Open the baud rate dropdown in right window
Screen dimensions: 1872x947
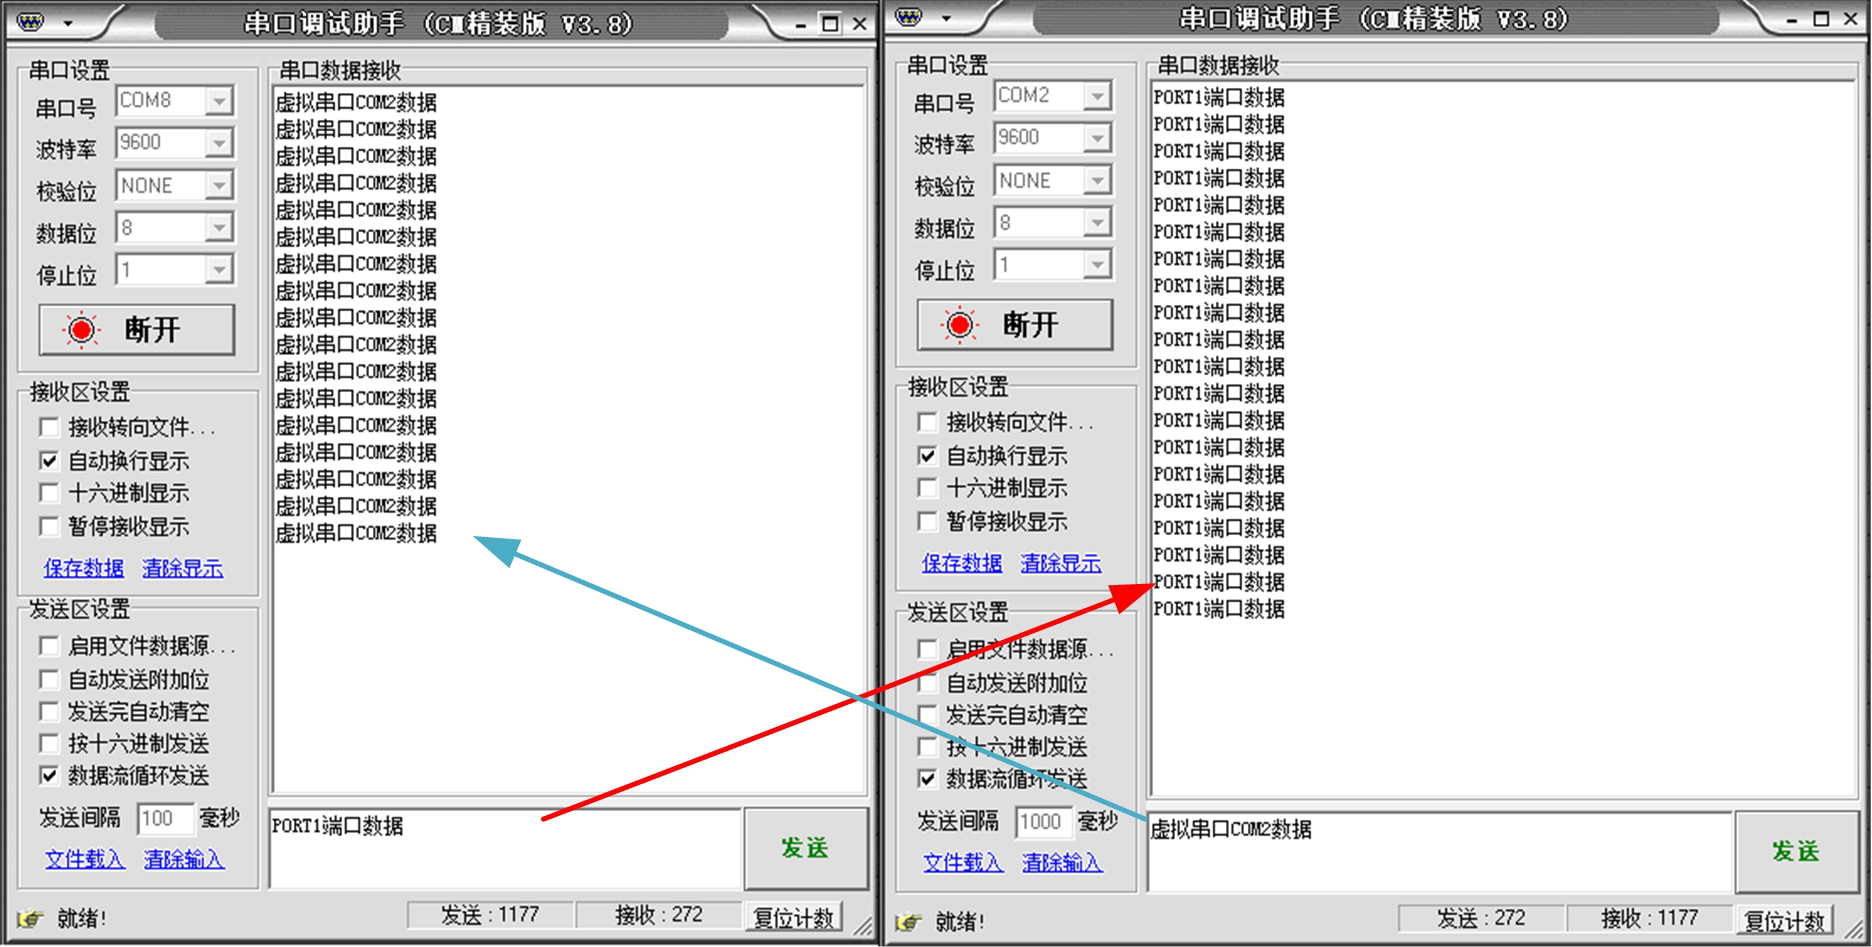tap(1098, 137)
